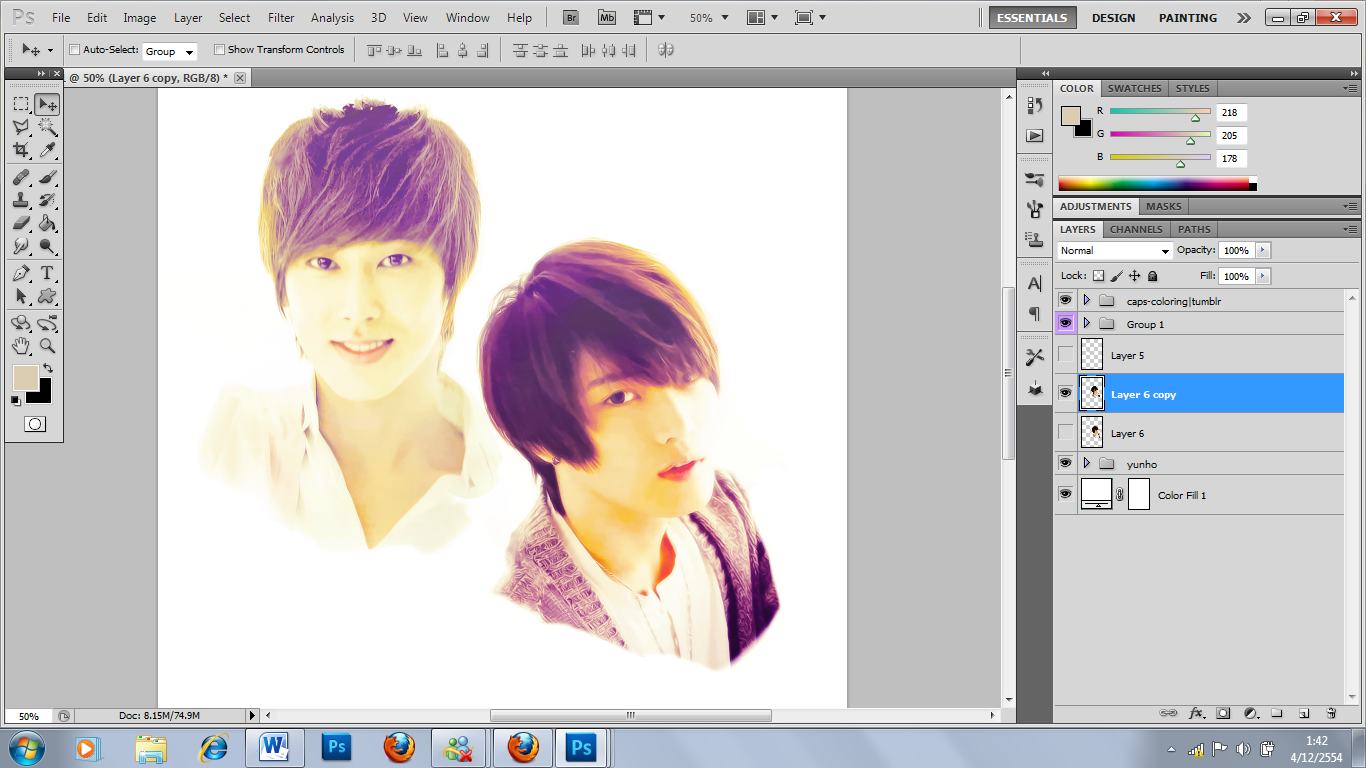Delete layer using the trash icon
The width and height of the screenshot is (1366, 768).
coord(1332,713)
